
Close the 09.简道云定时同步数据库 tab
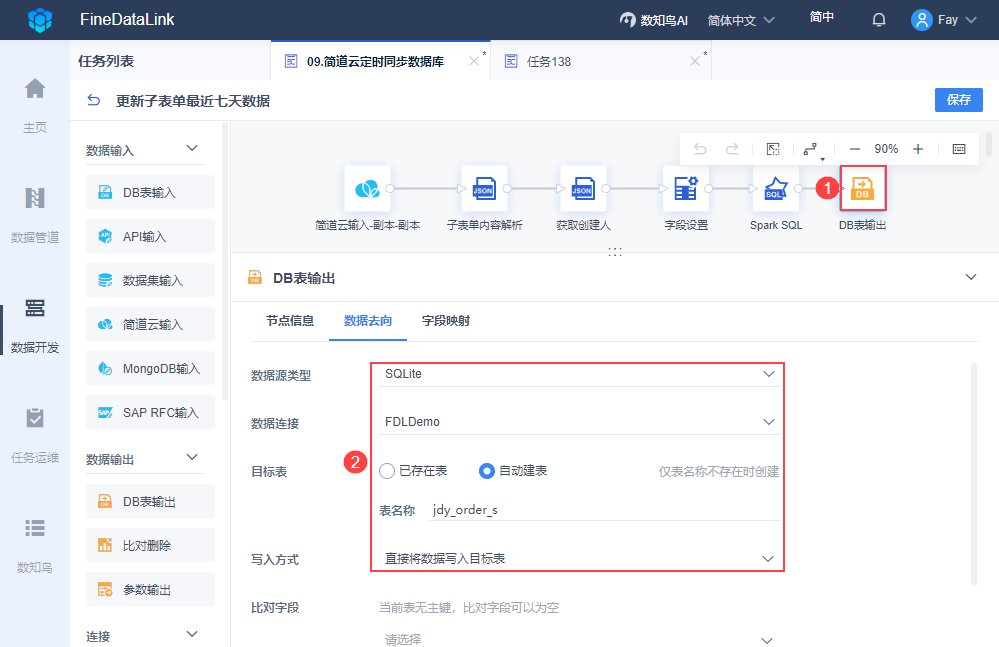point(473,61)
